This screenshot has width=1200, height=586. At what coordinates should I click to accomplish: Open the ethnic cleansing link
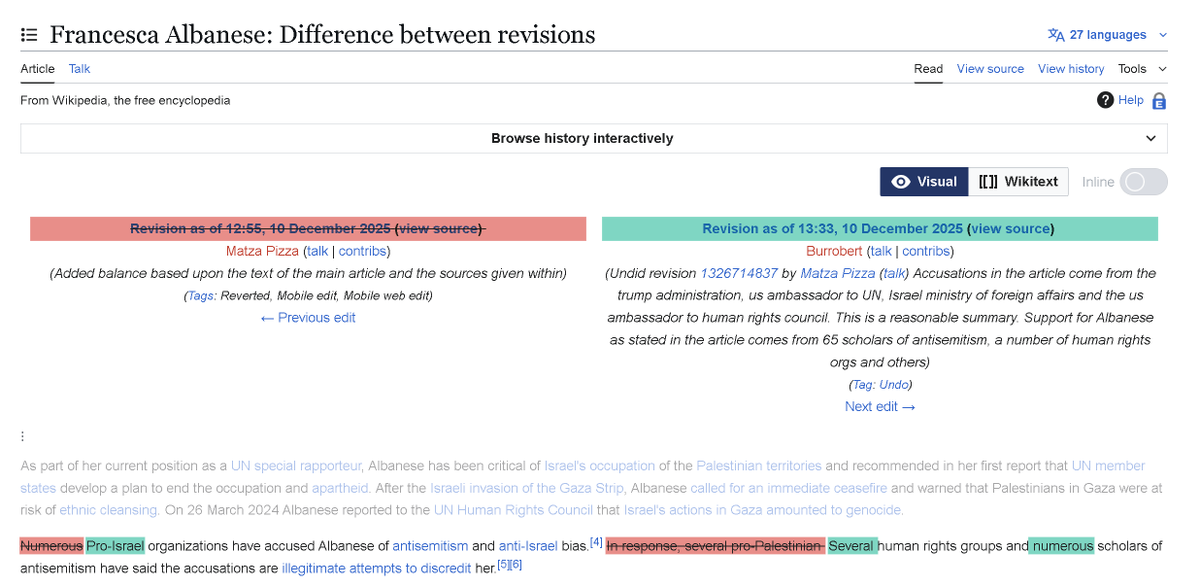(x=108, y=510)
